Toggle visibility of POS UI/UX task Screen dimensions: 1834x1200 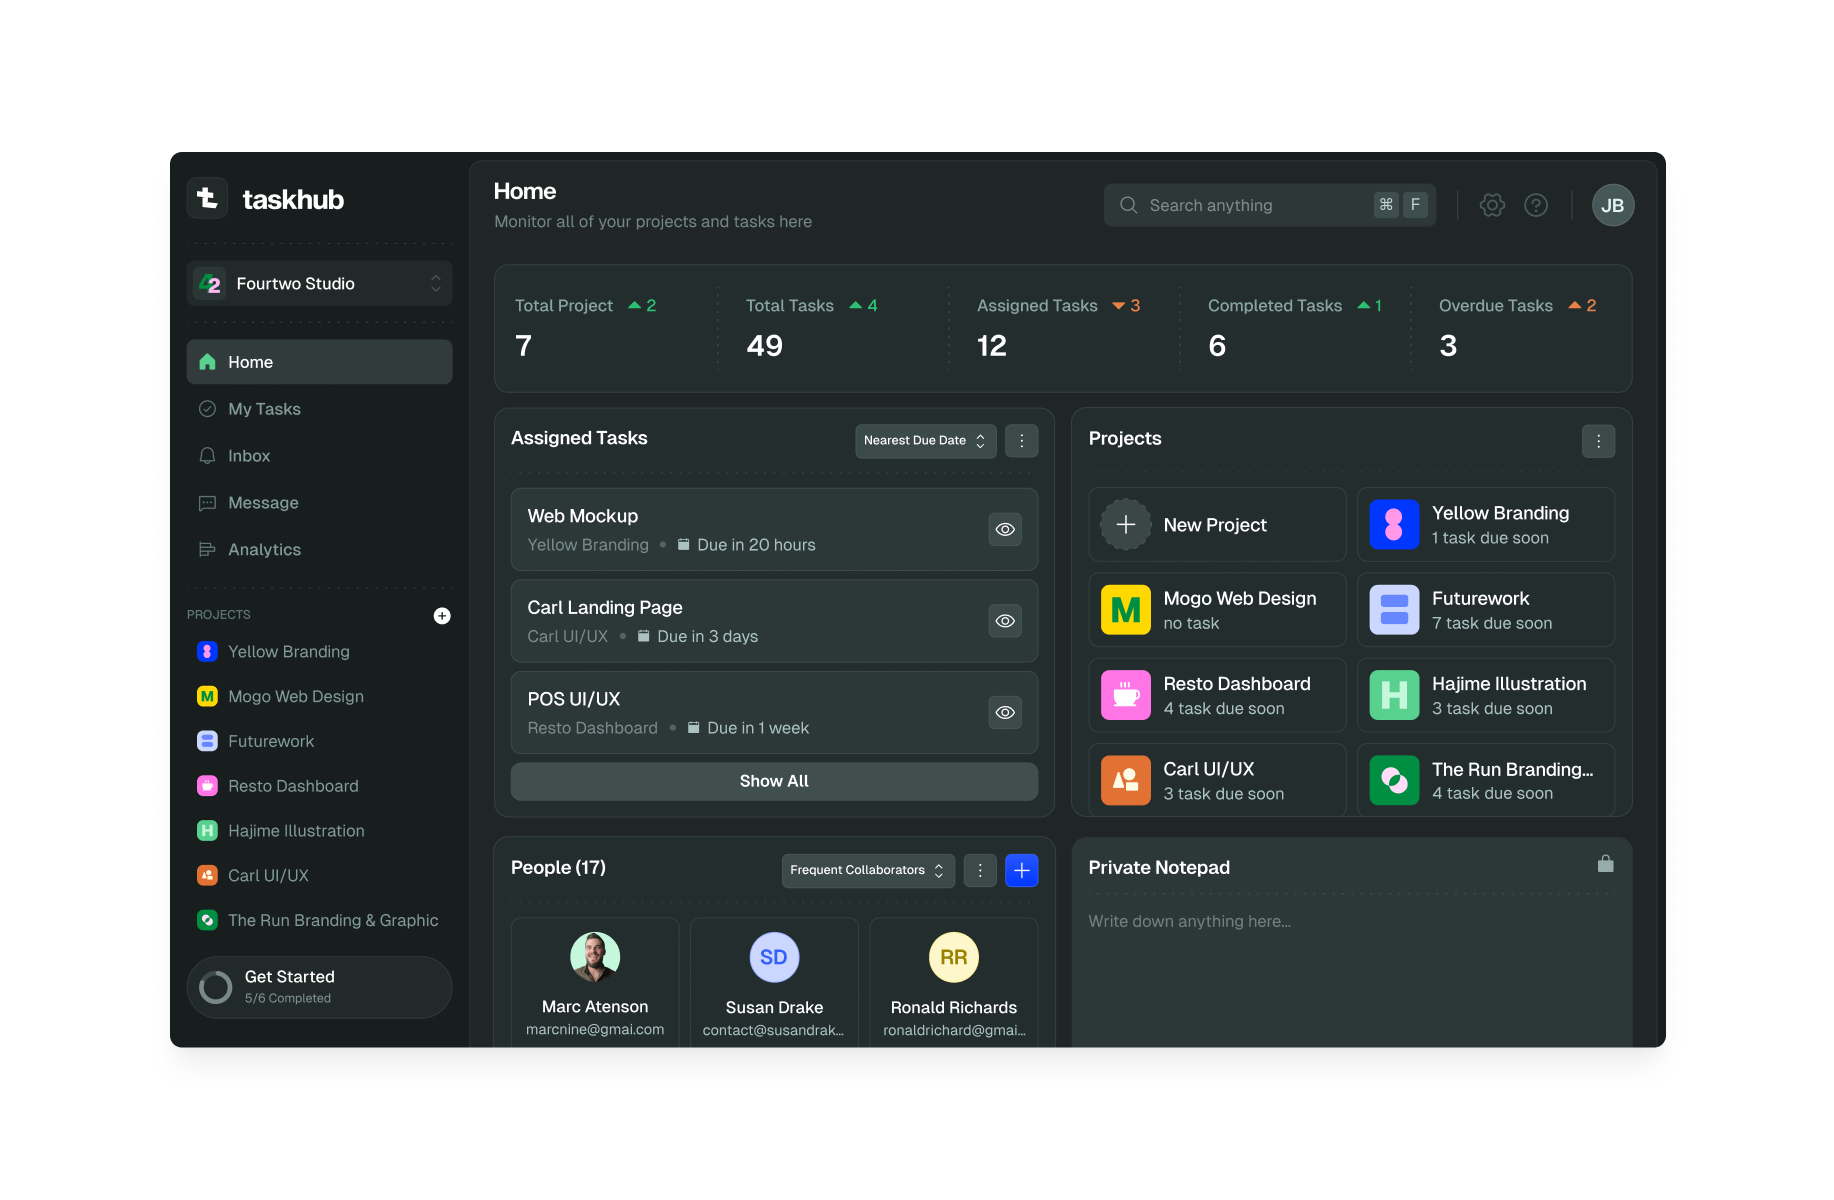tap(1005, 712)
